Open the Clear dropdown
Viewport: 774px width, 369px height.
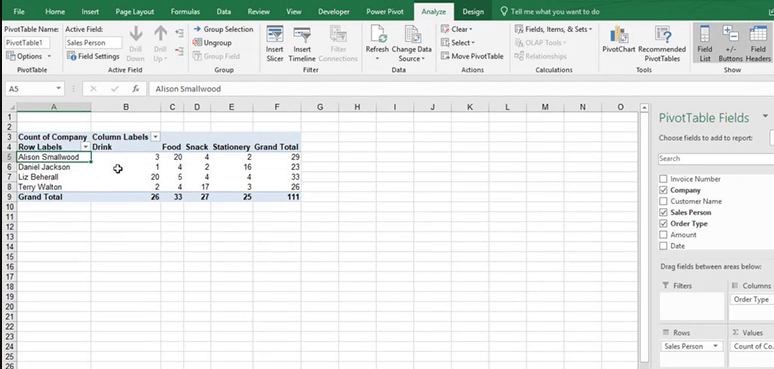pos(457,29)
